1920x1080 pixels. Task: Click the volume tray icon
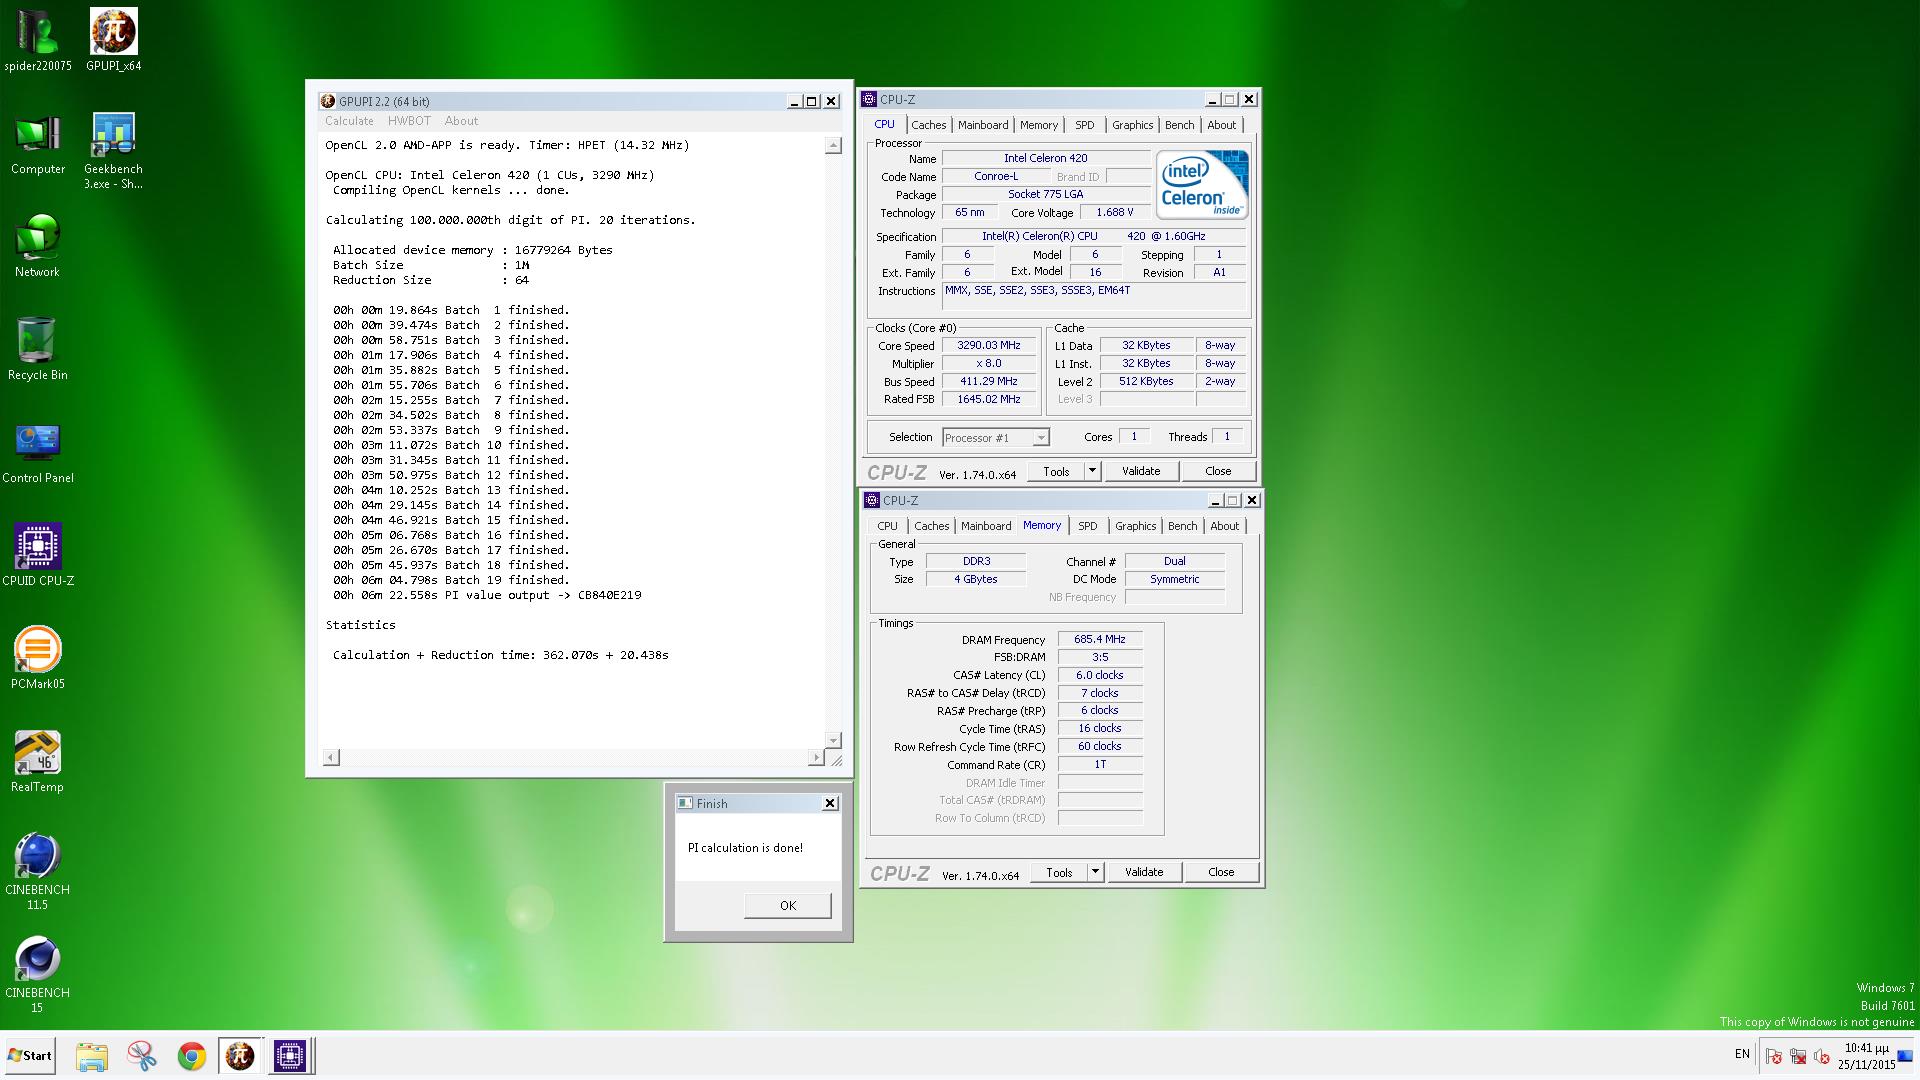(x=1822, y=1056)
